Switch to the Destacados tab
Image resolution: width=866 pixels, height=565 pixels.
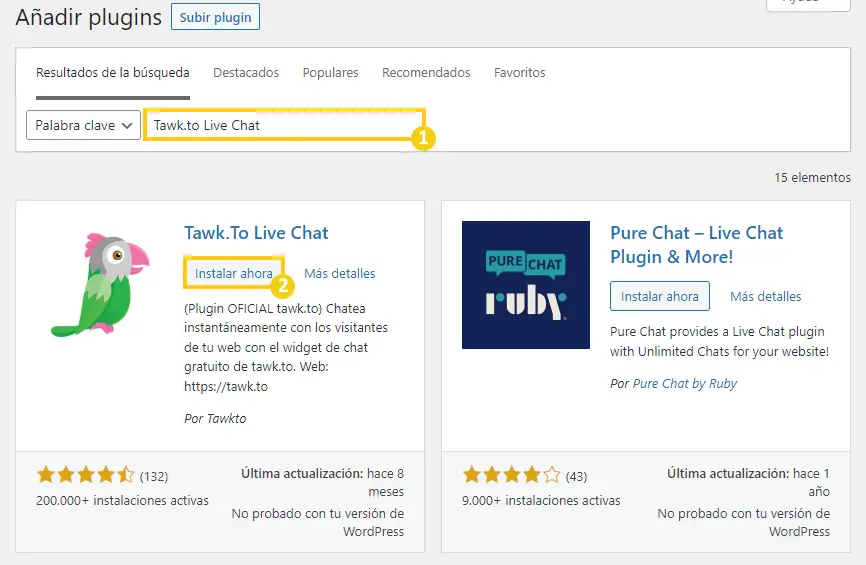tap(246, 72)
